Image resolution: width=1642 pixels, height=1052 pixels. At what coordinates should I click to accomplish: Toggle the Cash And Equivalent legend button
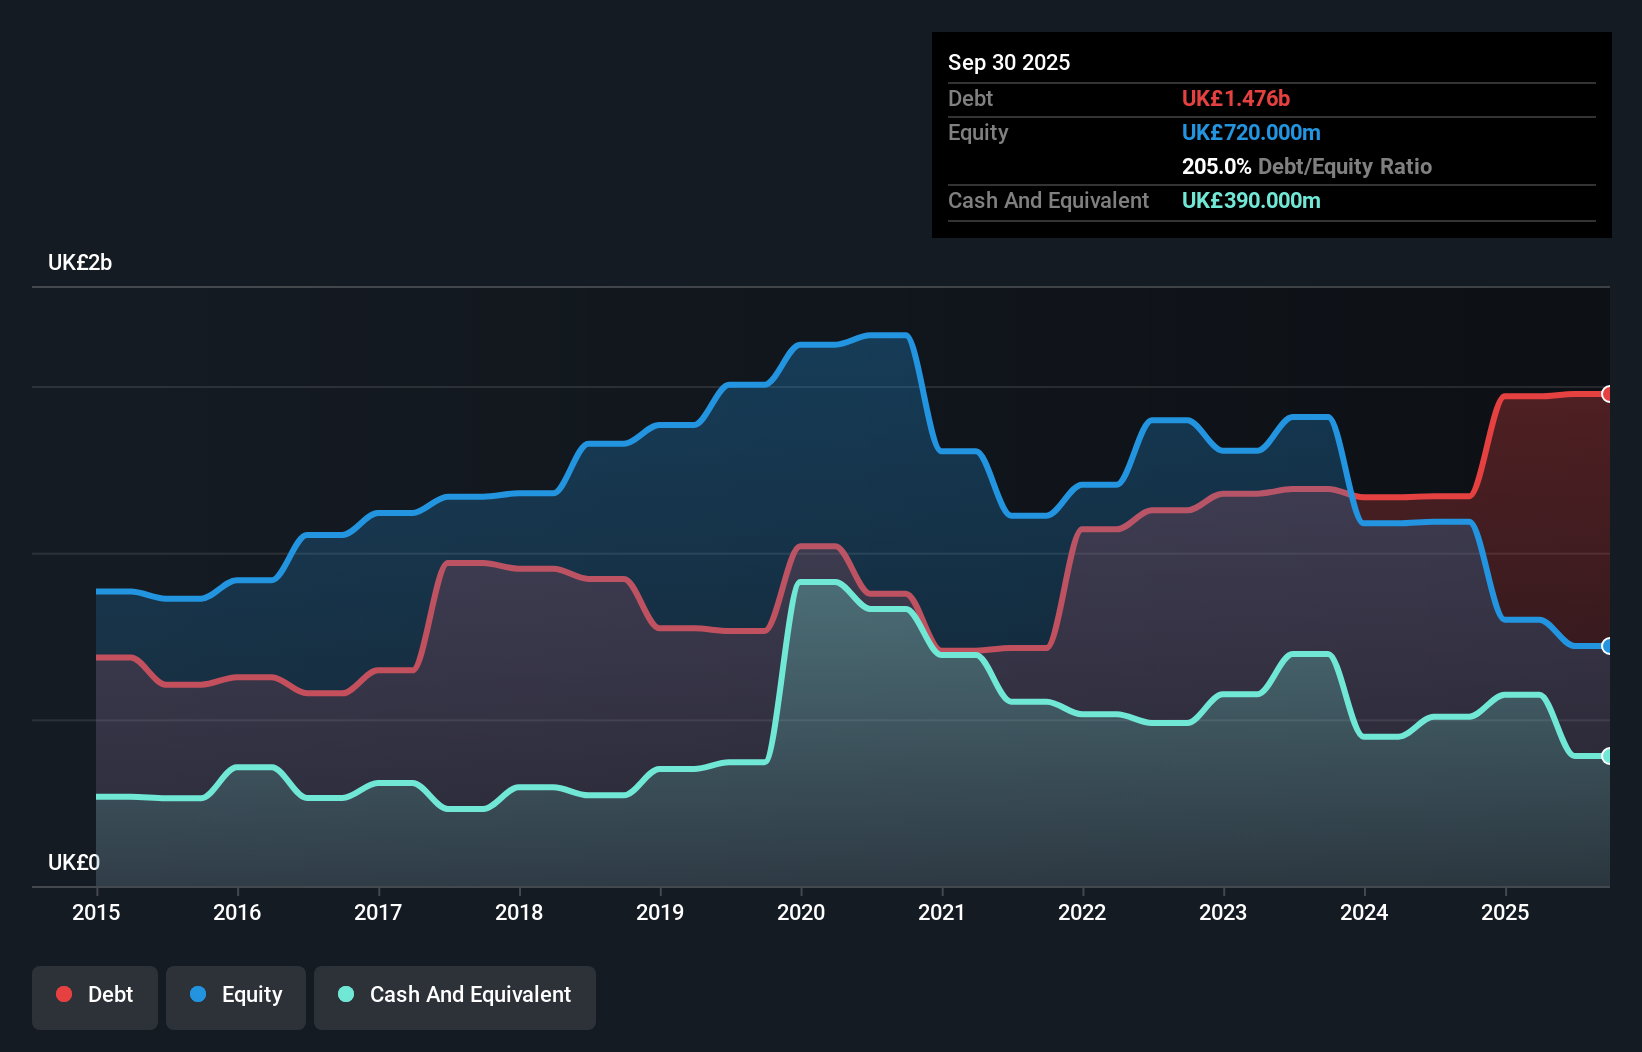click(455, 997)
